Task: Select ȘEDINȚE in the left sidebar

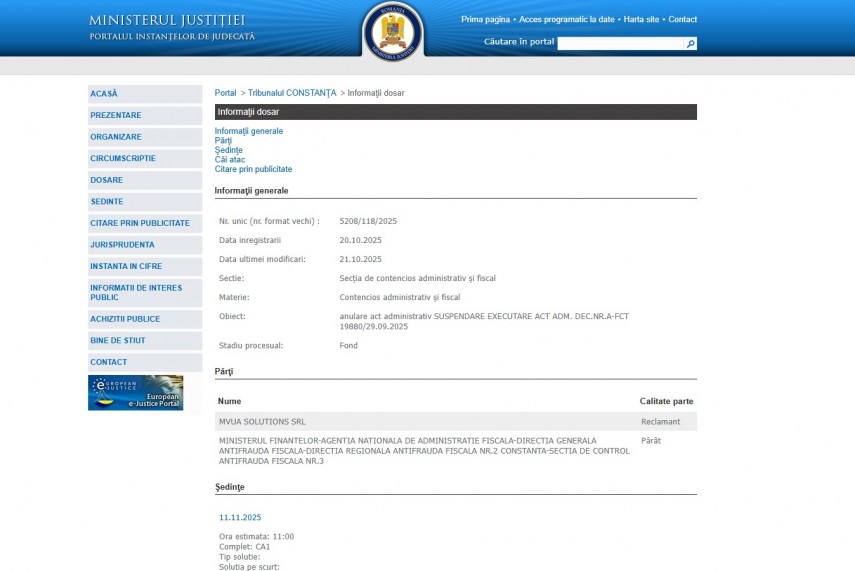Action: pos(107,202)
